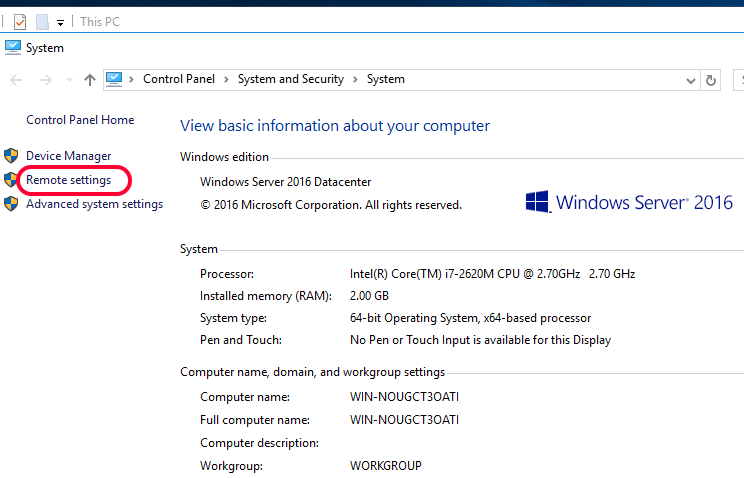Click the Full computer name value
The height and width of the screenshot is (478, 744).
pyautogui.click(x=404, y=420)
